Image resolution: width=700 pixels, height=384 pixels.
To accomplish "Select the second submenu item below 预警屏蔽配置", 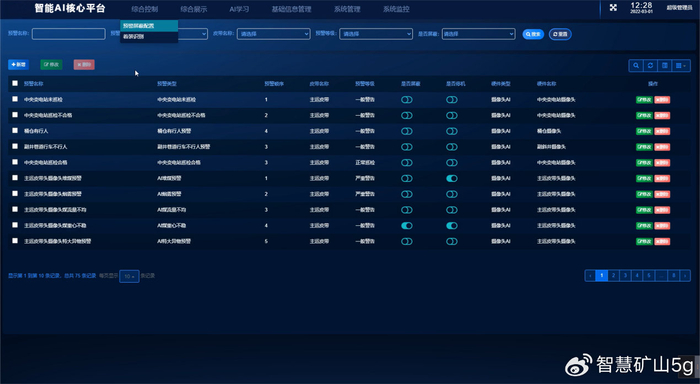I will 149,37.
